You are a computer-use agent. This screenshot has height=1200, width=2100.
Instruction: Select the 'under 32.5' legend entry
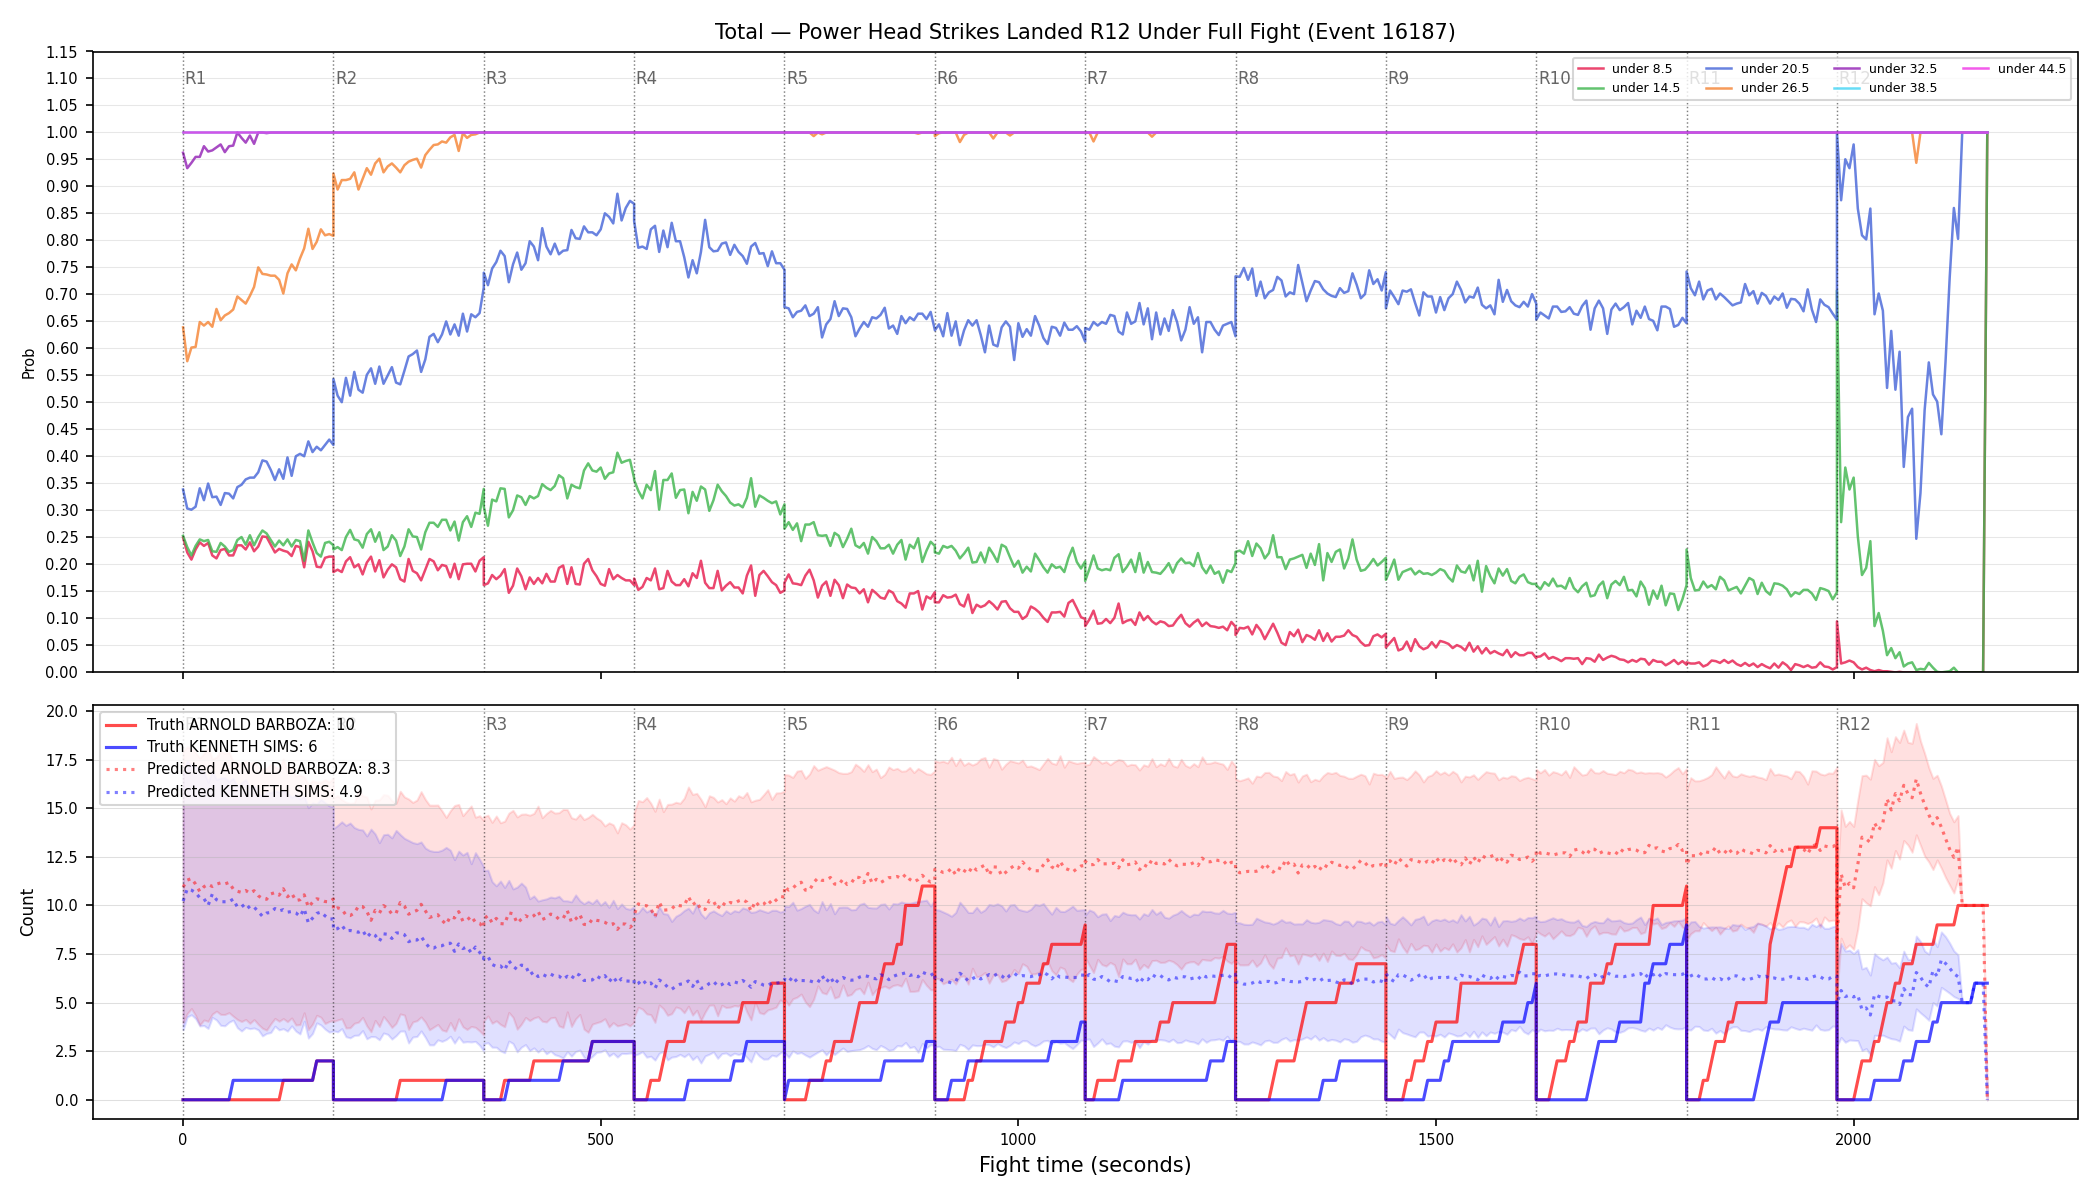coord(1886,69)
